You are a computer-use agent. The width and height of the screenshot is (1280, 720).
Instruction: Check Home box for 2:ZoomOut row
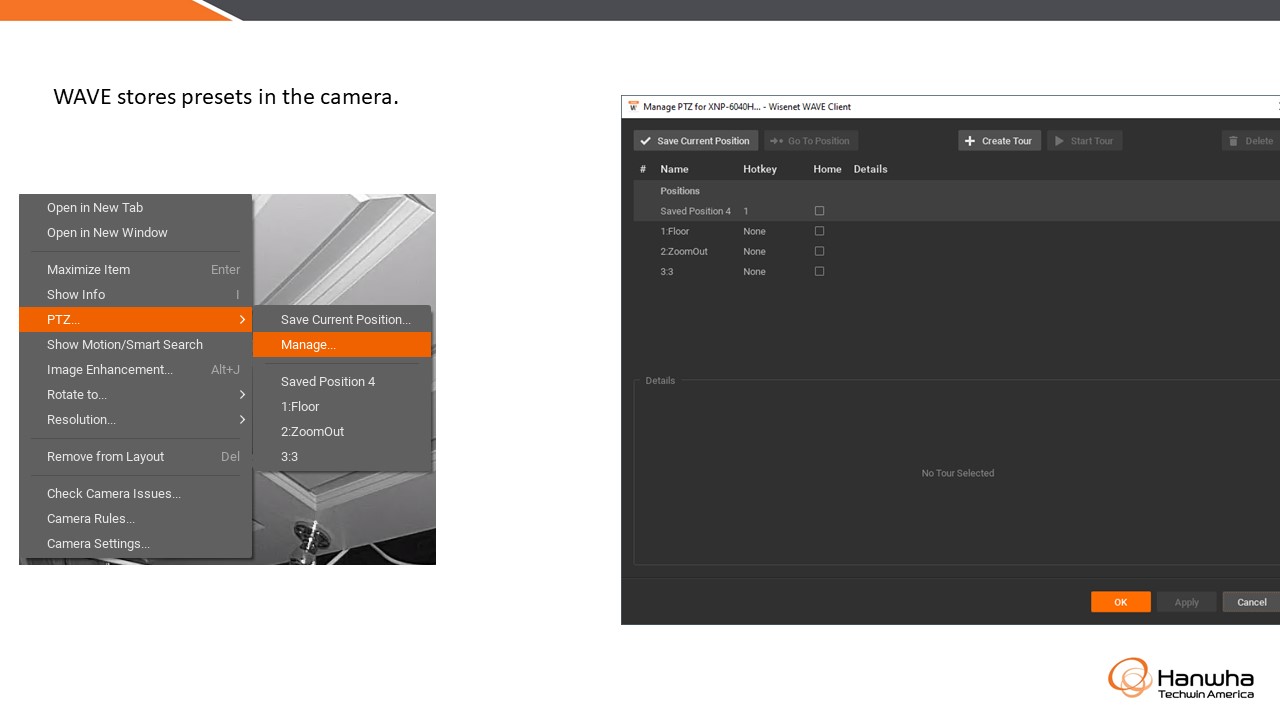(x=819, y=251)
